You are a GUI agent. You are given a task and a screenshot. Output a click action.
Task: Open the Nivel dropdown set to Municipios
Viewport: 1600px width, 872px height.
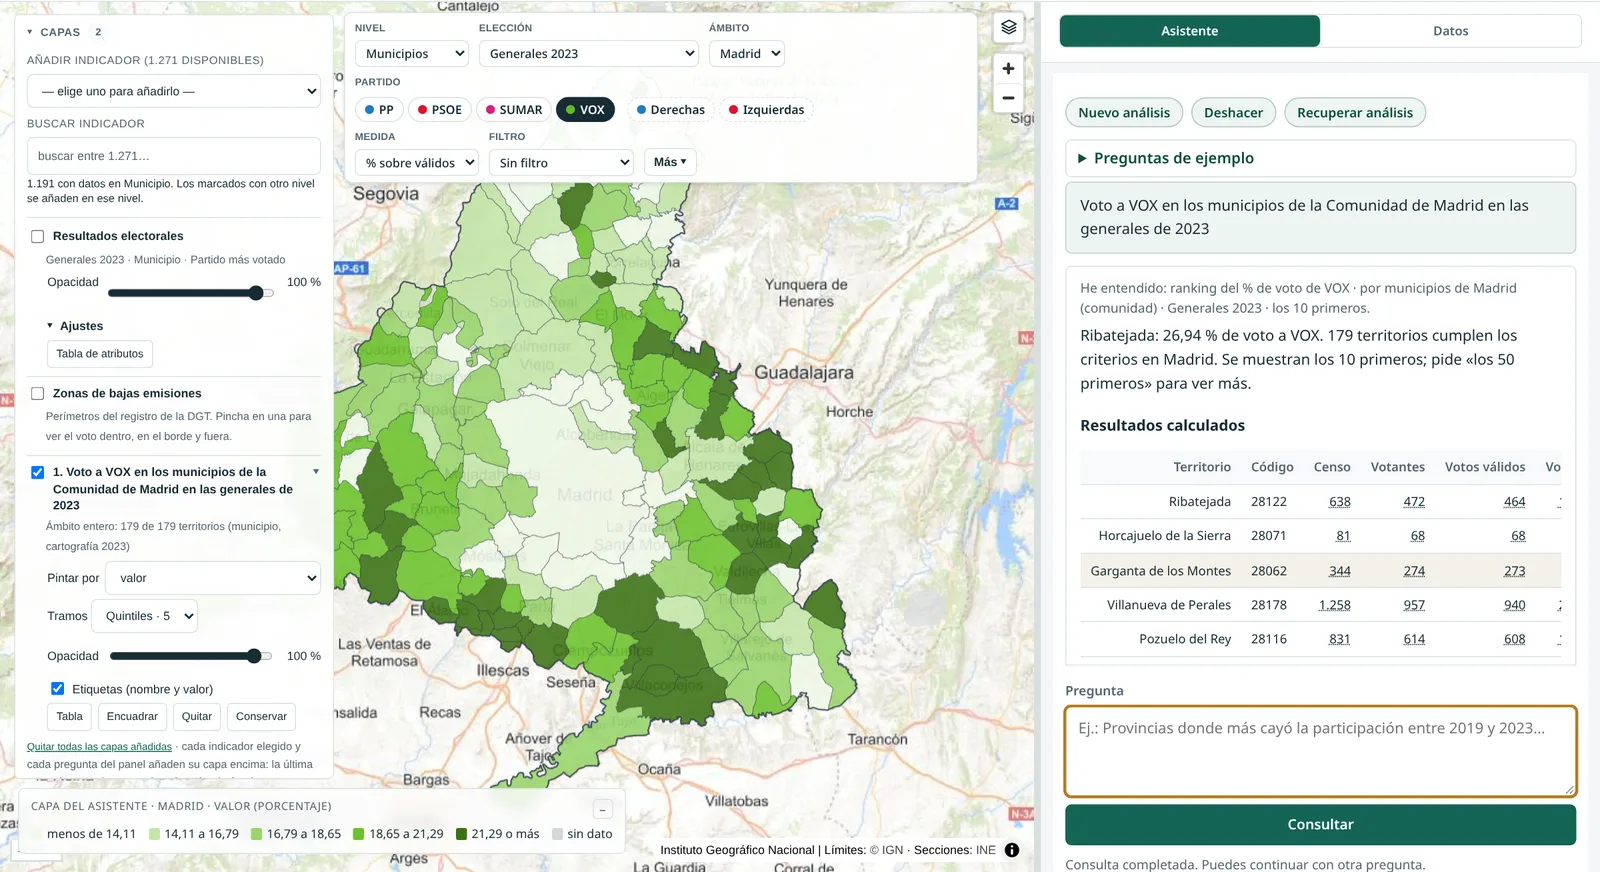412,54
